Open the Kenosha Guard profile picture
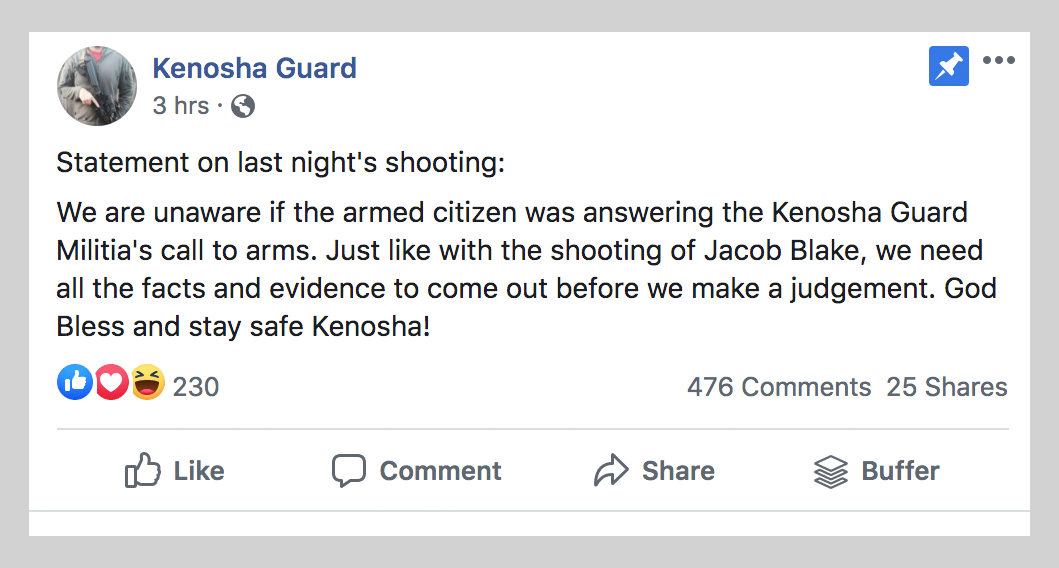 click(x=97, y=86)
